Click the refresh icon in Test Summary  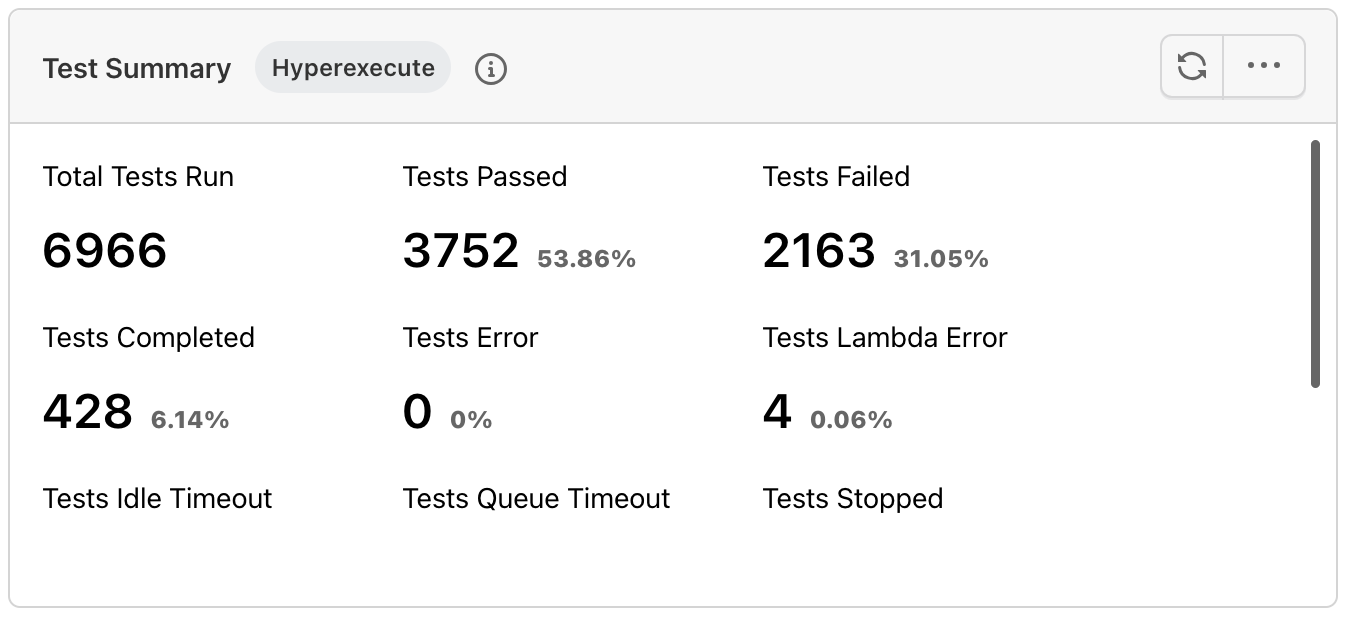point(1192,67)
